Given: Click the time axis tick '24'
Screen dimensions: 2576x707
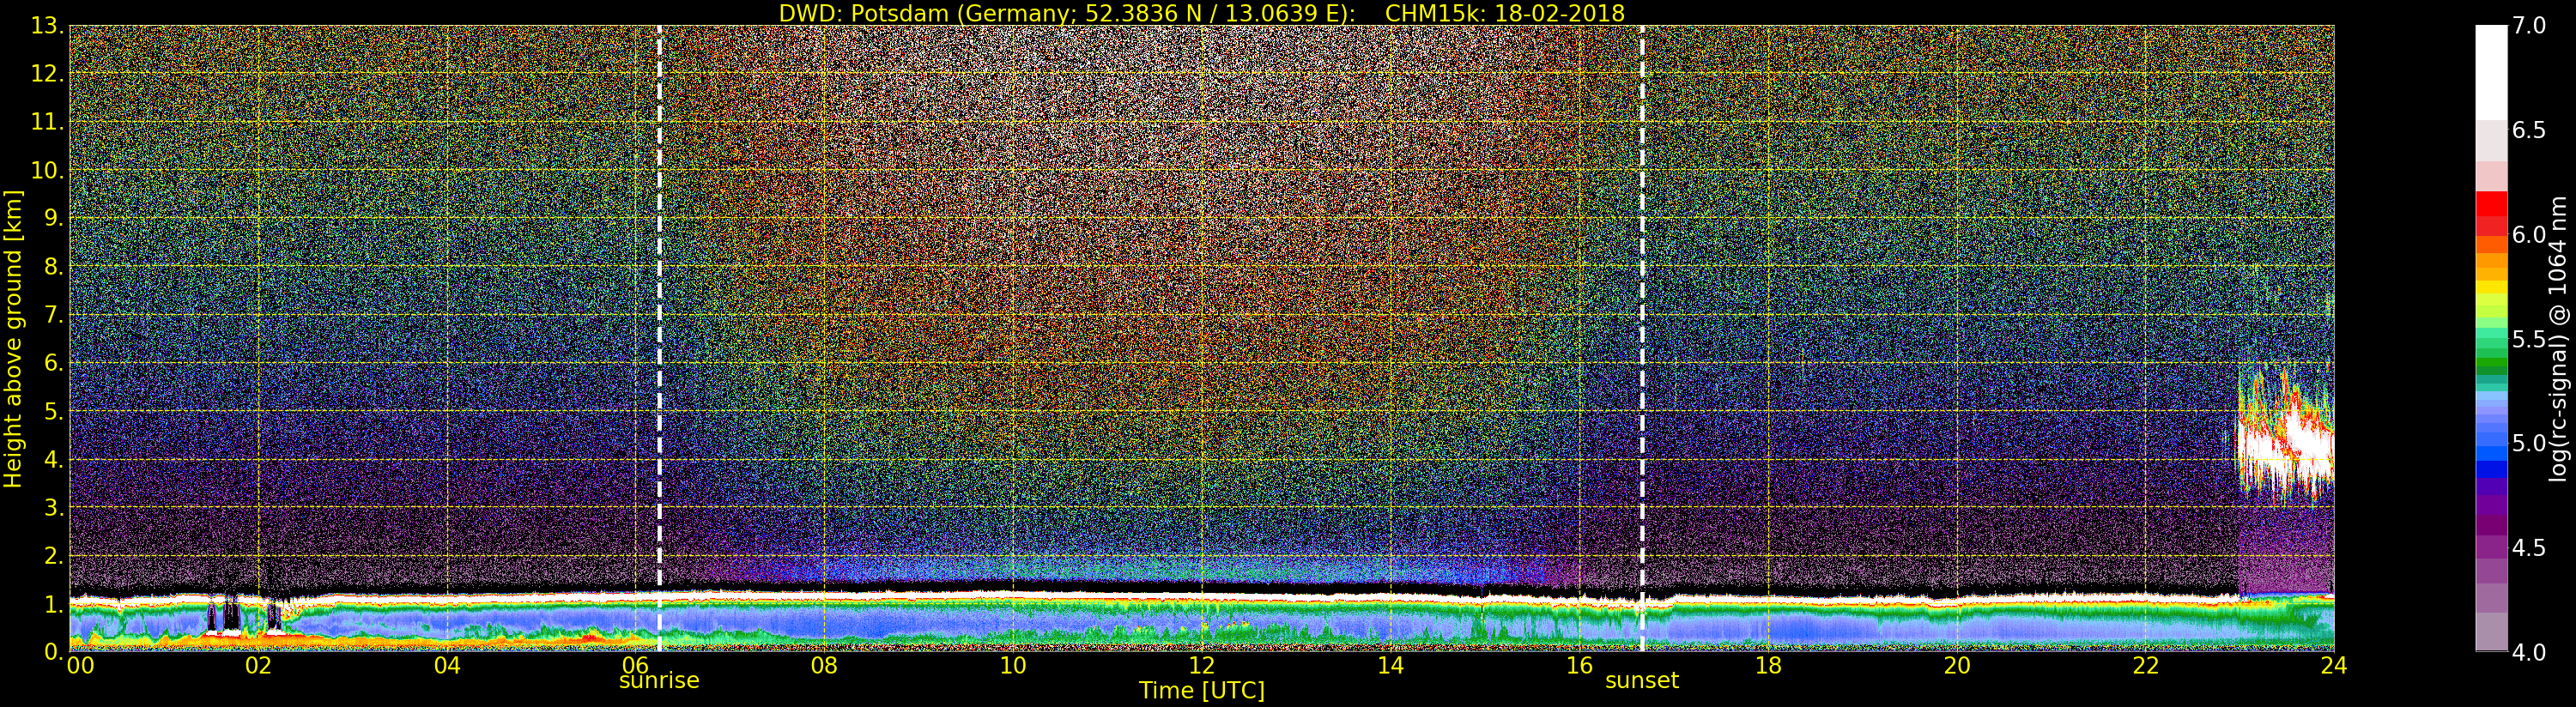Looking at the screenshot, I should point(2334,665).
